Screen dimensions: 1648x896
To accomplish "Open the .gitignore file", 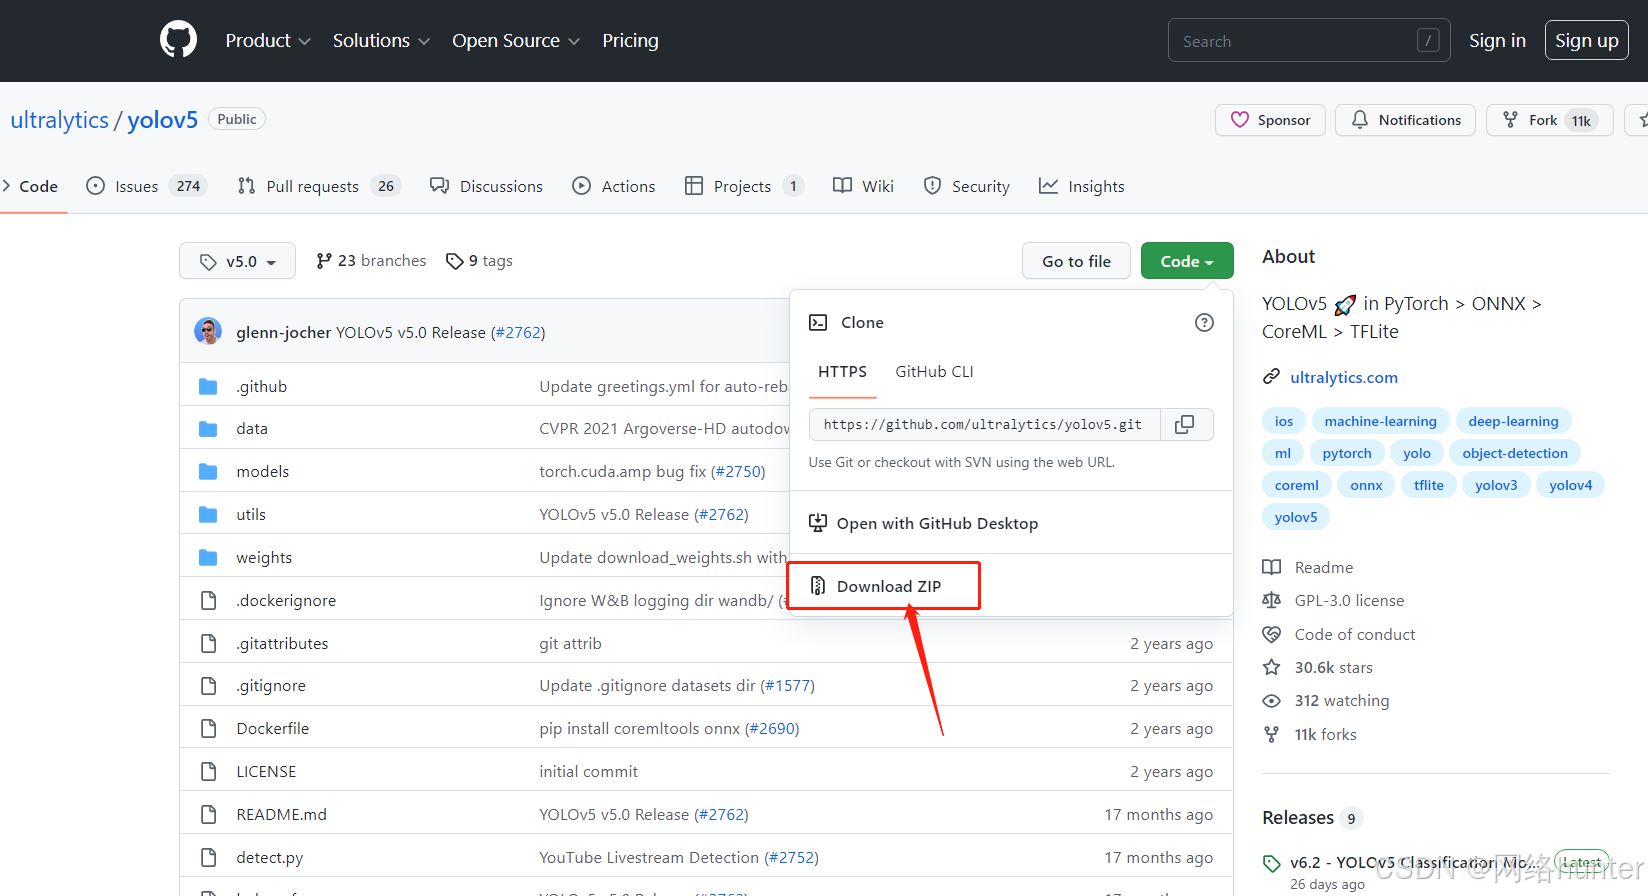I will pos(271,686).
